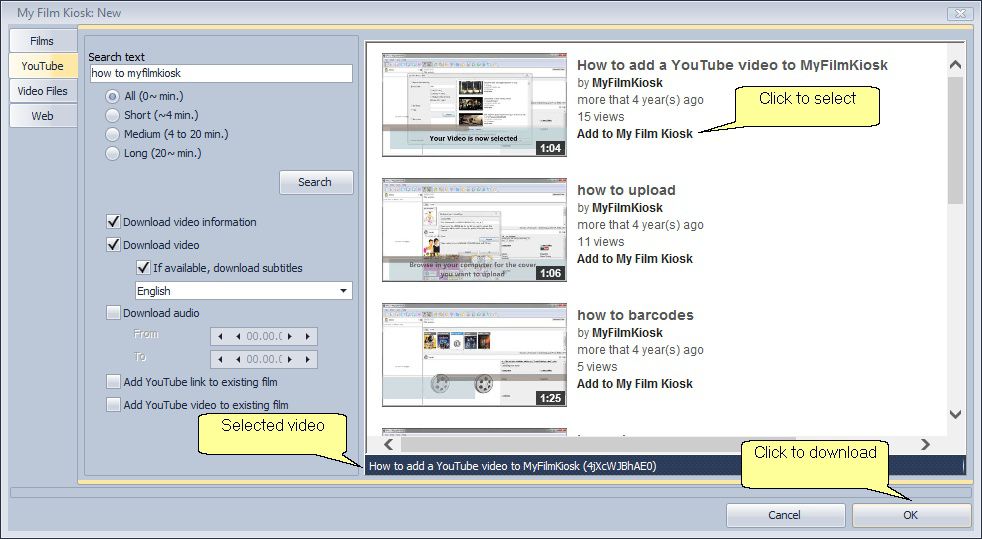Image resolution: width=982 pixels, height=539 pixels.
Task: Click title 'How to add a YouTube video to MyFilmKiosk'
Action: (732, 65)
